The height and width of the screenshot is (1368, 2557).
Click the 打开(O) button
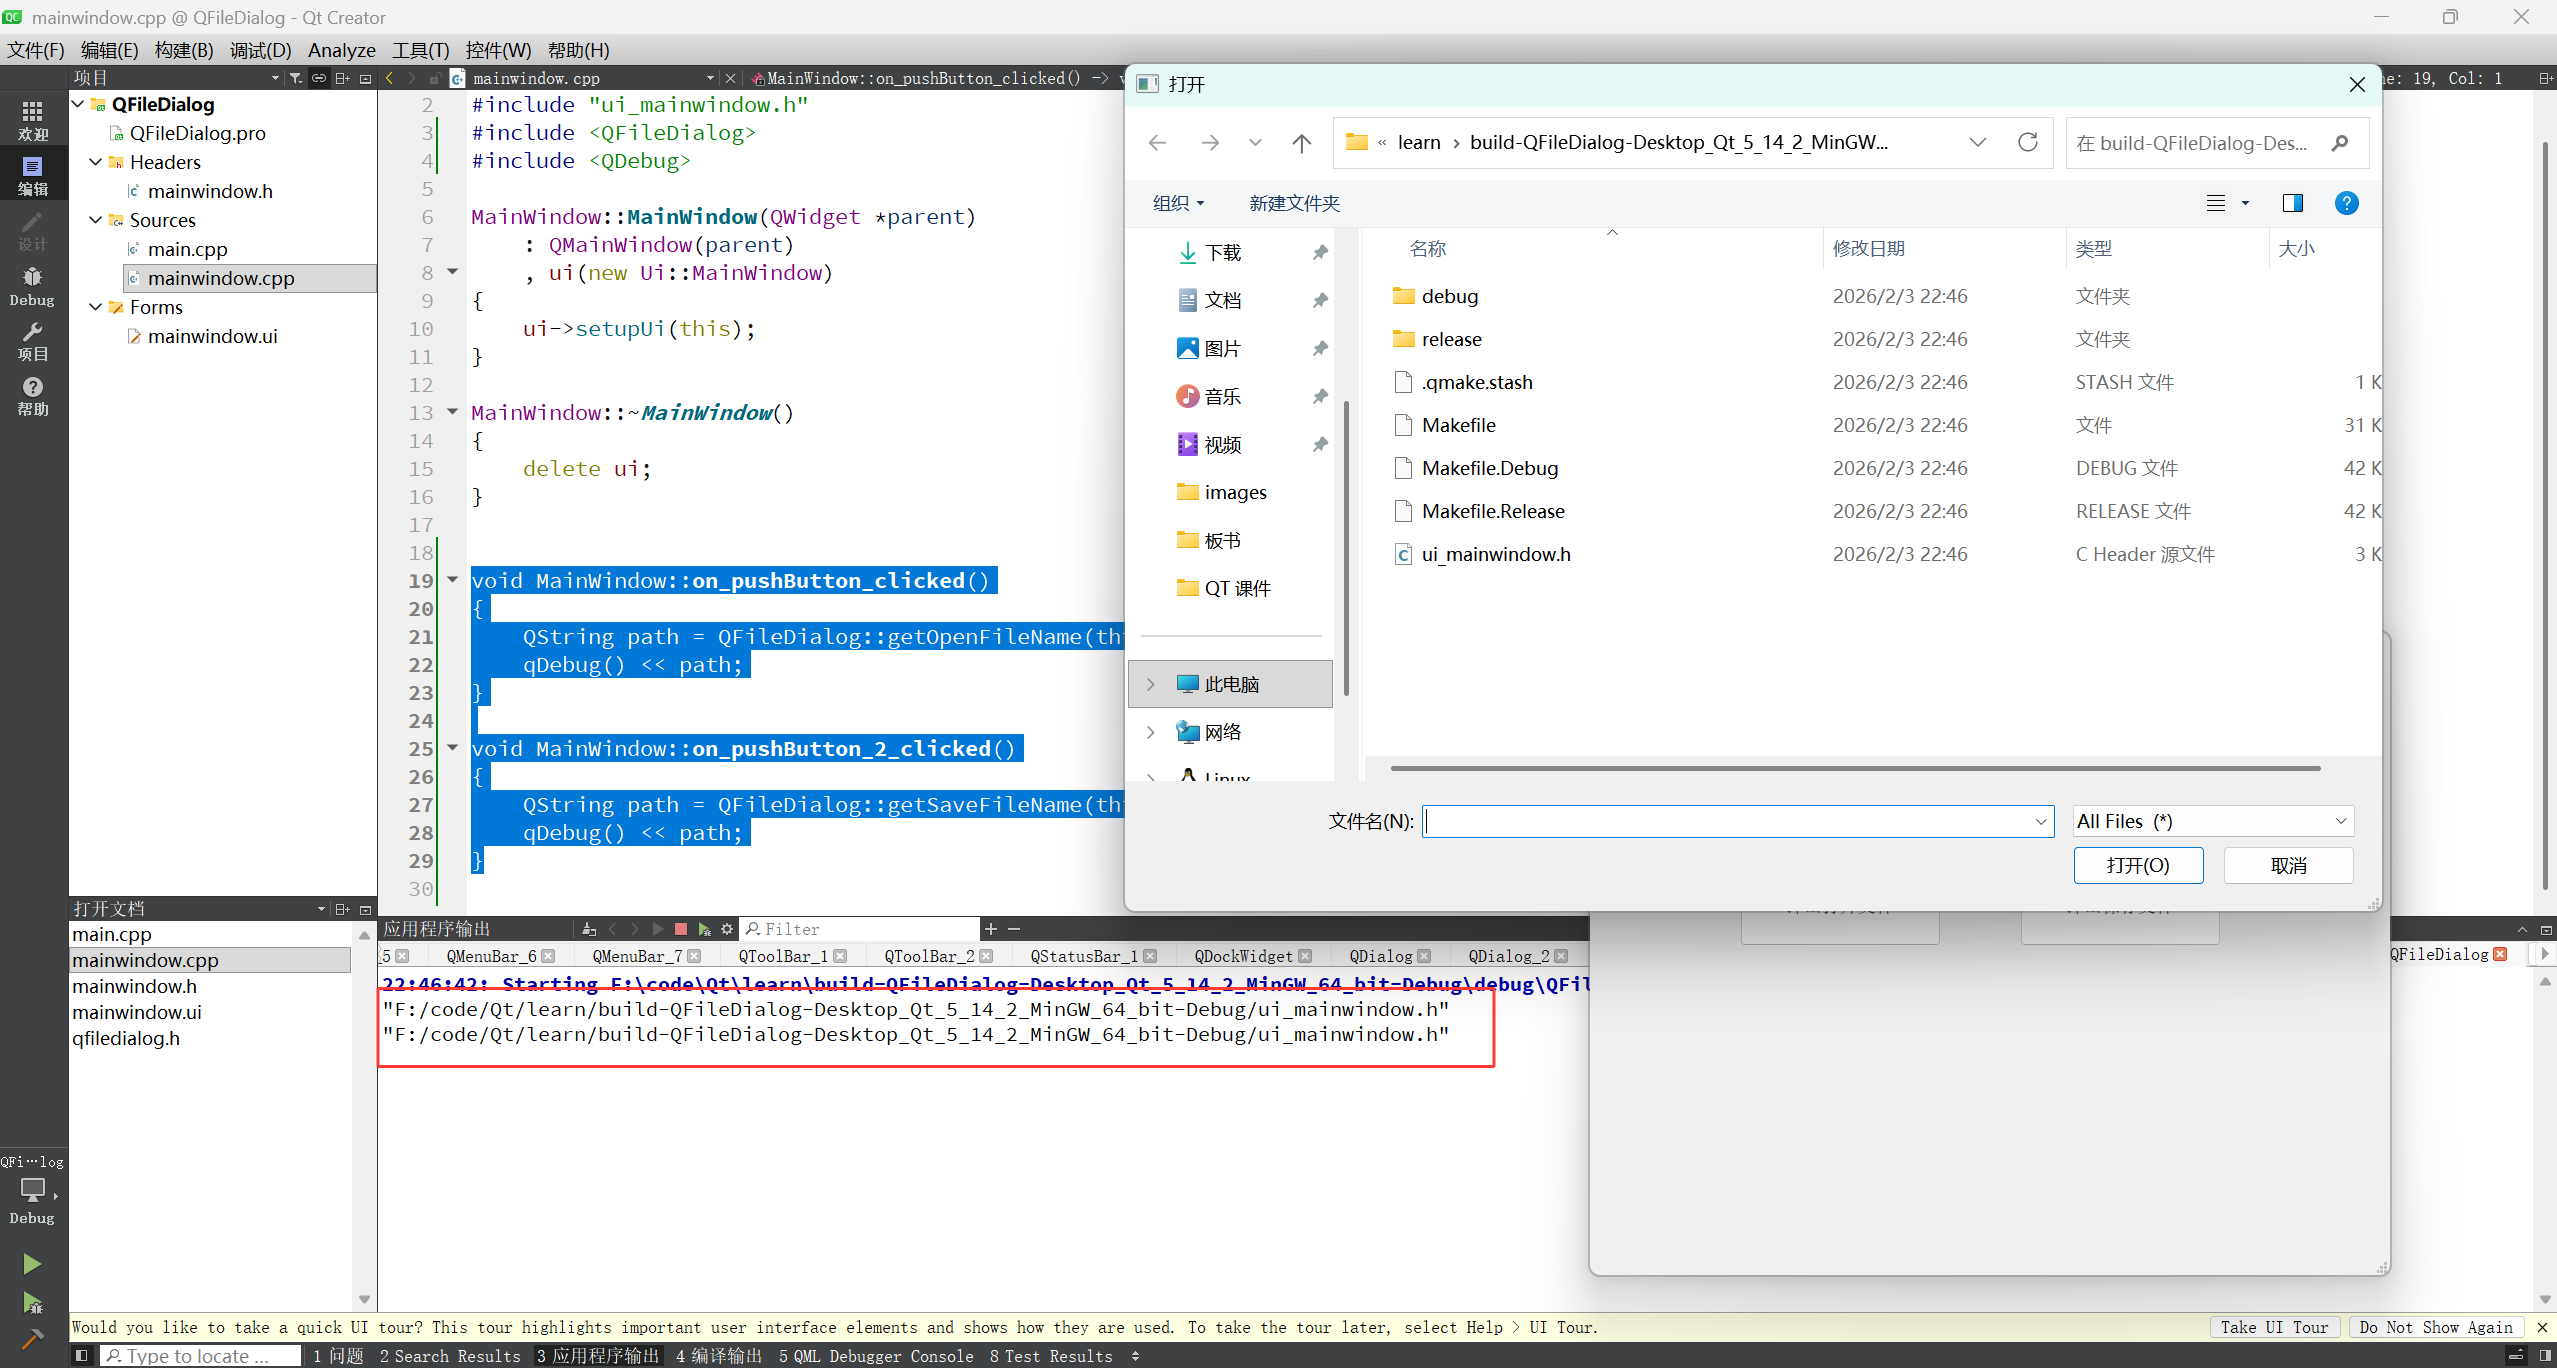coord(2137,865)
